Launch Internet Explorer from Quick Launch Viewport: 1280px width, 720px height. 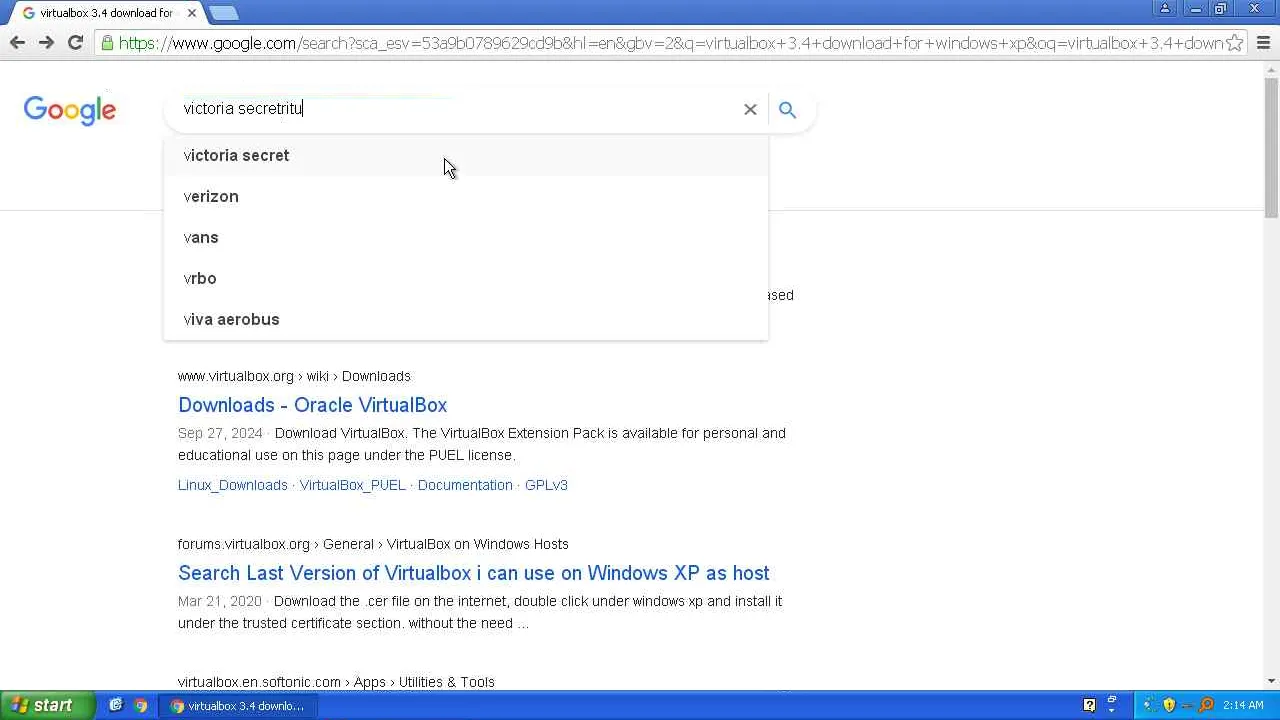pos(116,705)
